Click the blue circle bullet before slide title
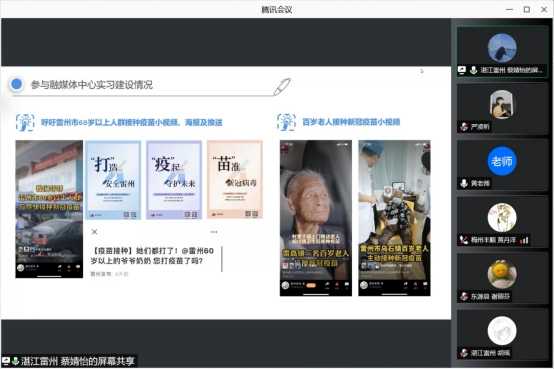Screen dimensions: 554x369 (x=16, y=84)
